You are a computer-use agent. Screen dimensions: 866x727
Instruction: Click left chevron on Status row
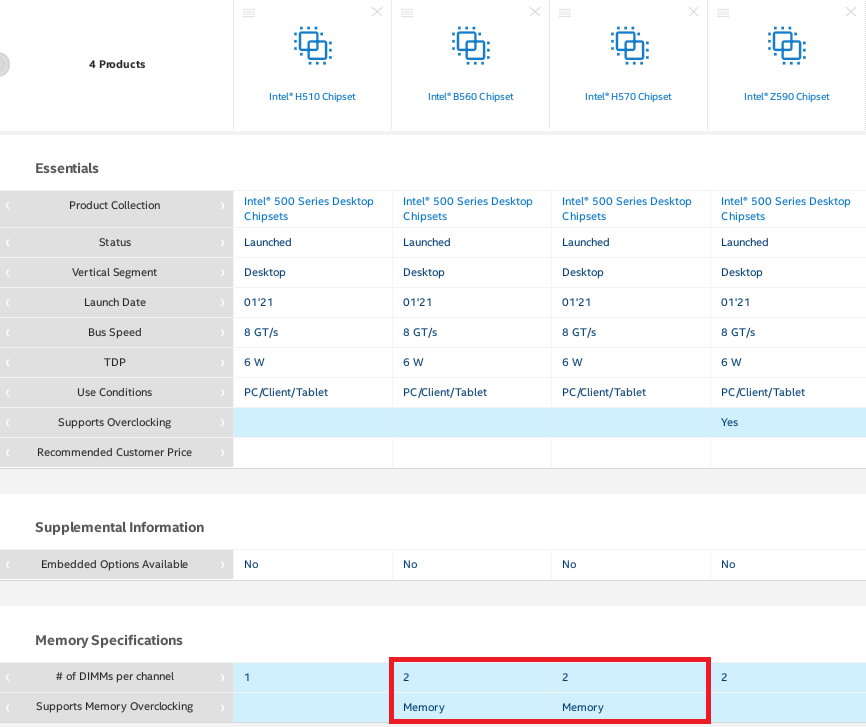pos(8,243)
